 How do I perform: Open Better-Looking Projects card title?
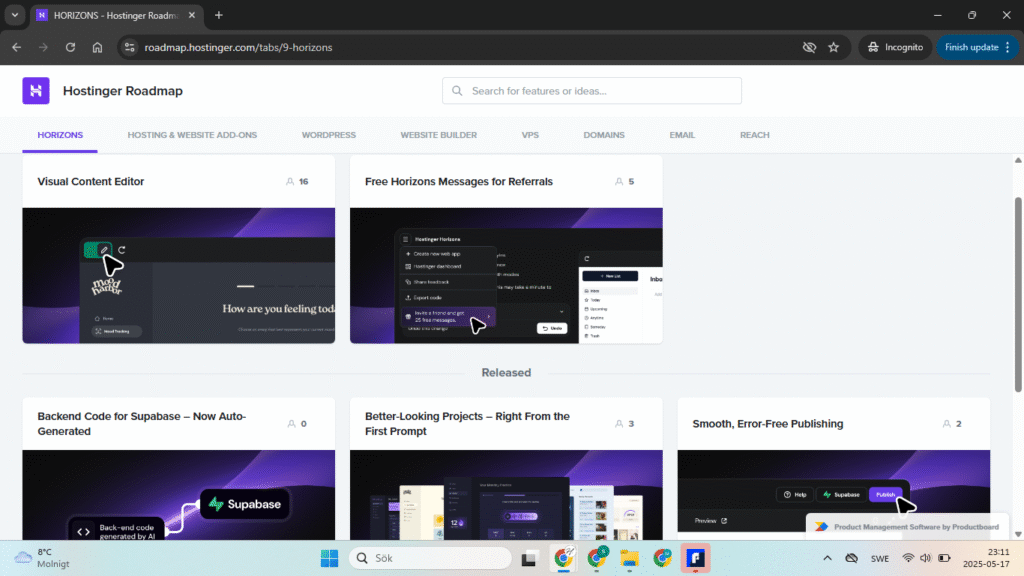468,424
